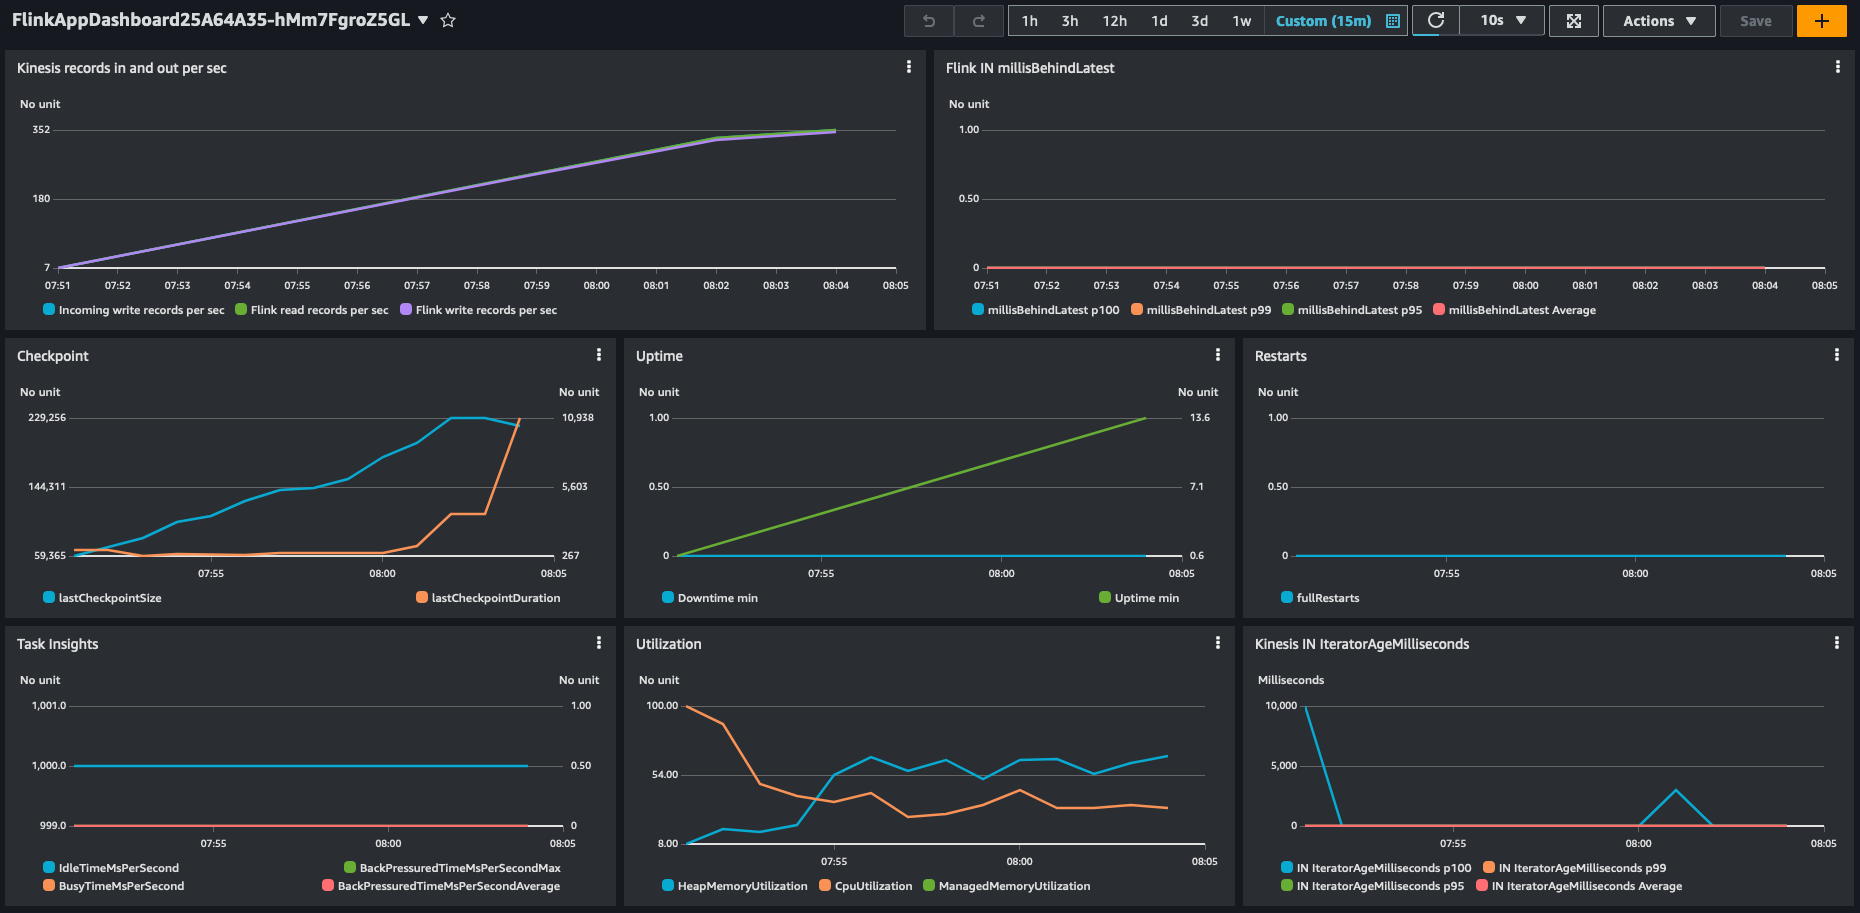The width and height of the screenshot is (1860, 913).
Task: Open the Actions dropdown
Action: (1658, 20)
